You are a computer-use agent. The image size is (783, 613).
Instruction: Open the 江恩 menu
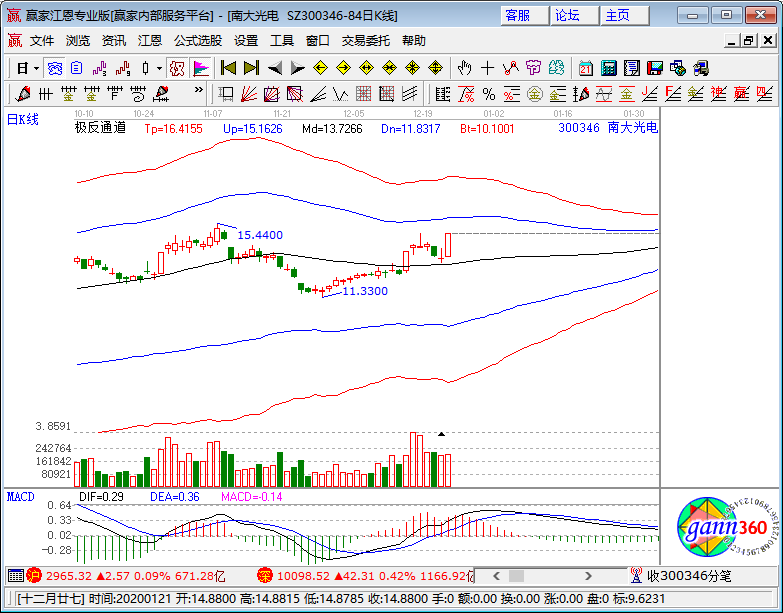click(x=150, y=41)
